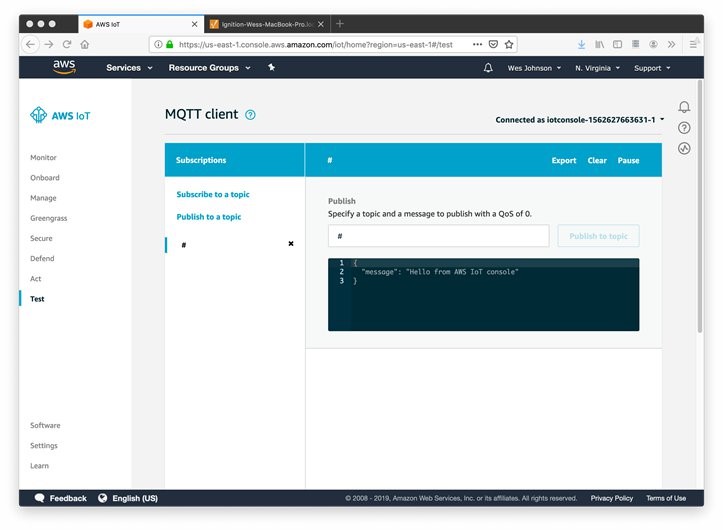Open the browser library icon
The image size is (723, 530).
(x=599, y=44)
